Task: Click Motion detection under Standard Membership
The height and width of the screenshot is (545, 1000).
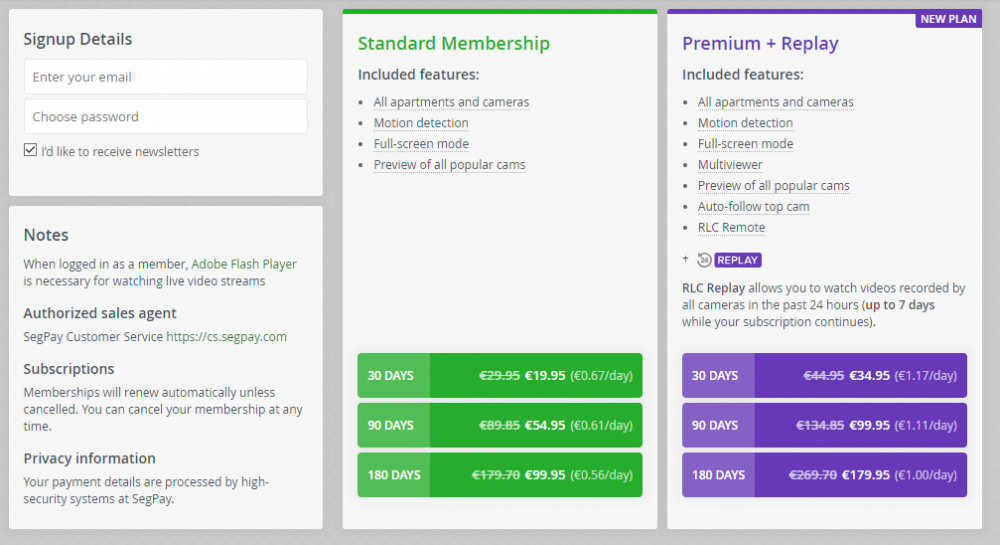Action: 421,123
